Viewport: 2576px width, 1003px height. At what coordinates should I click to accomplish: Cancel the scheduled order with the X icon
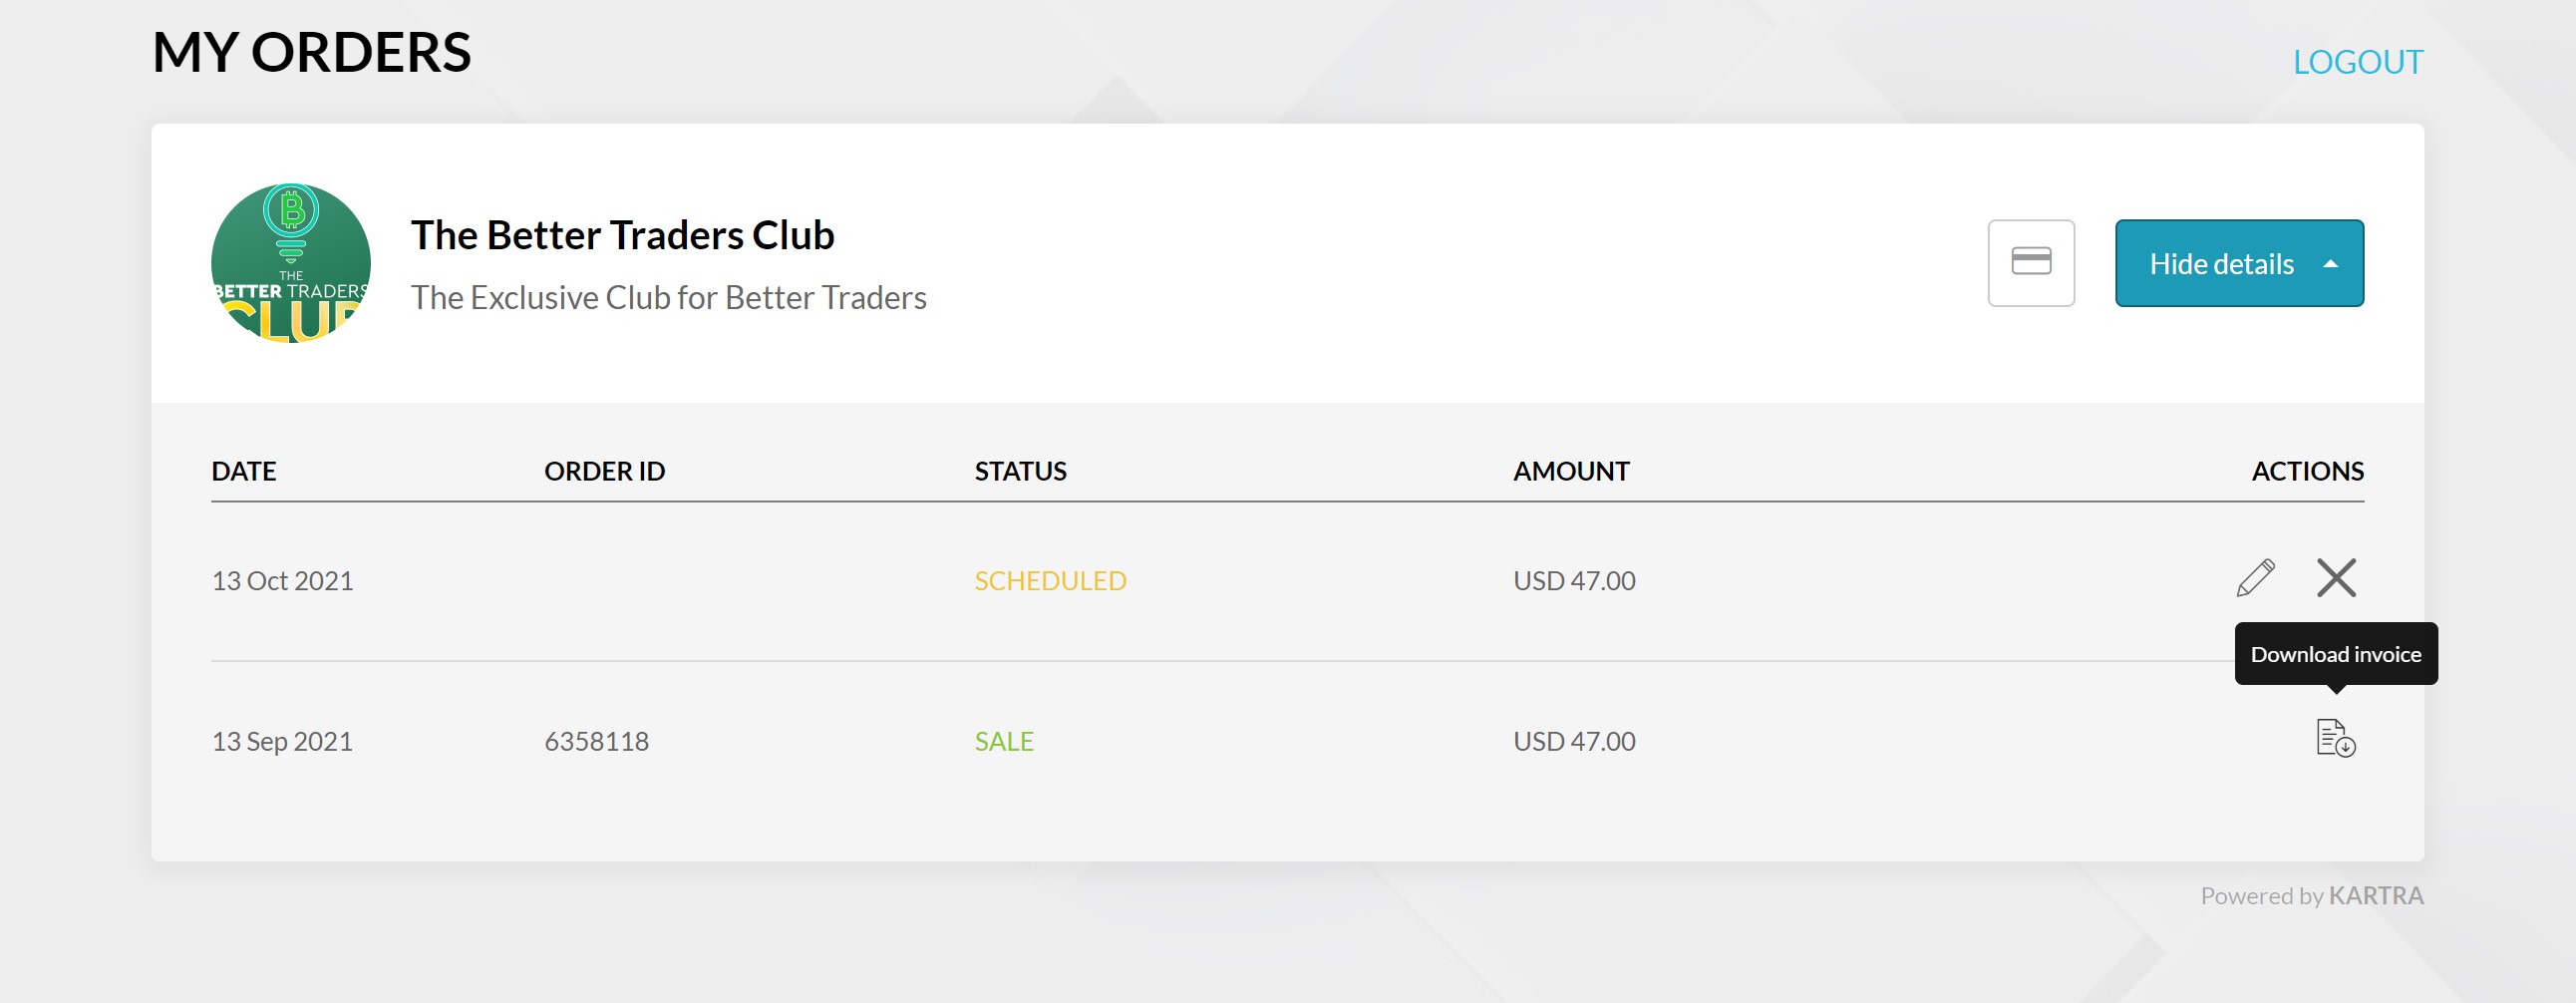click(2338, 578)
